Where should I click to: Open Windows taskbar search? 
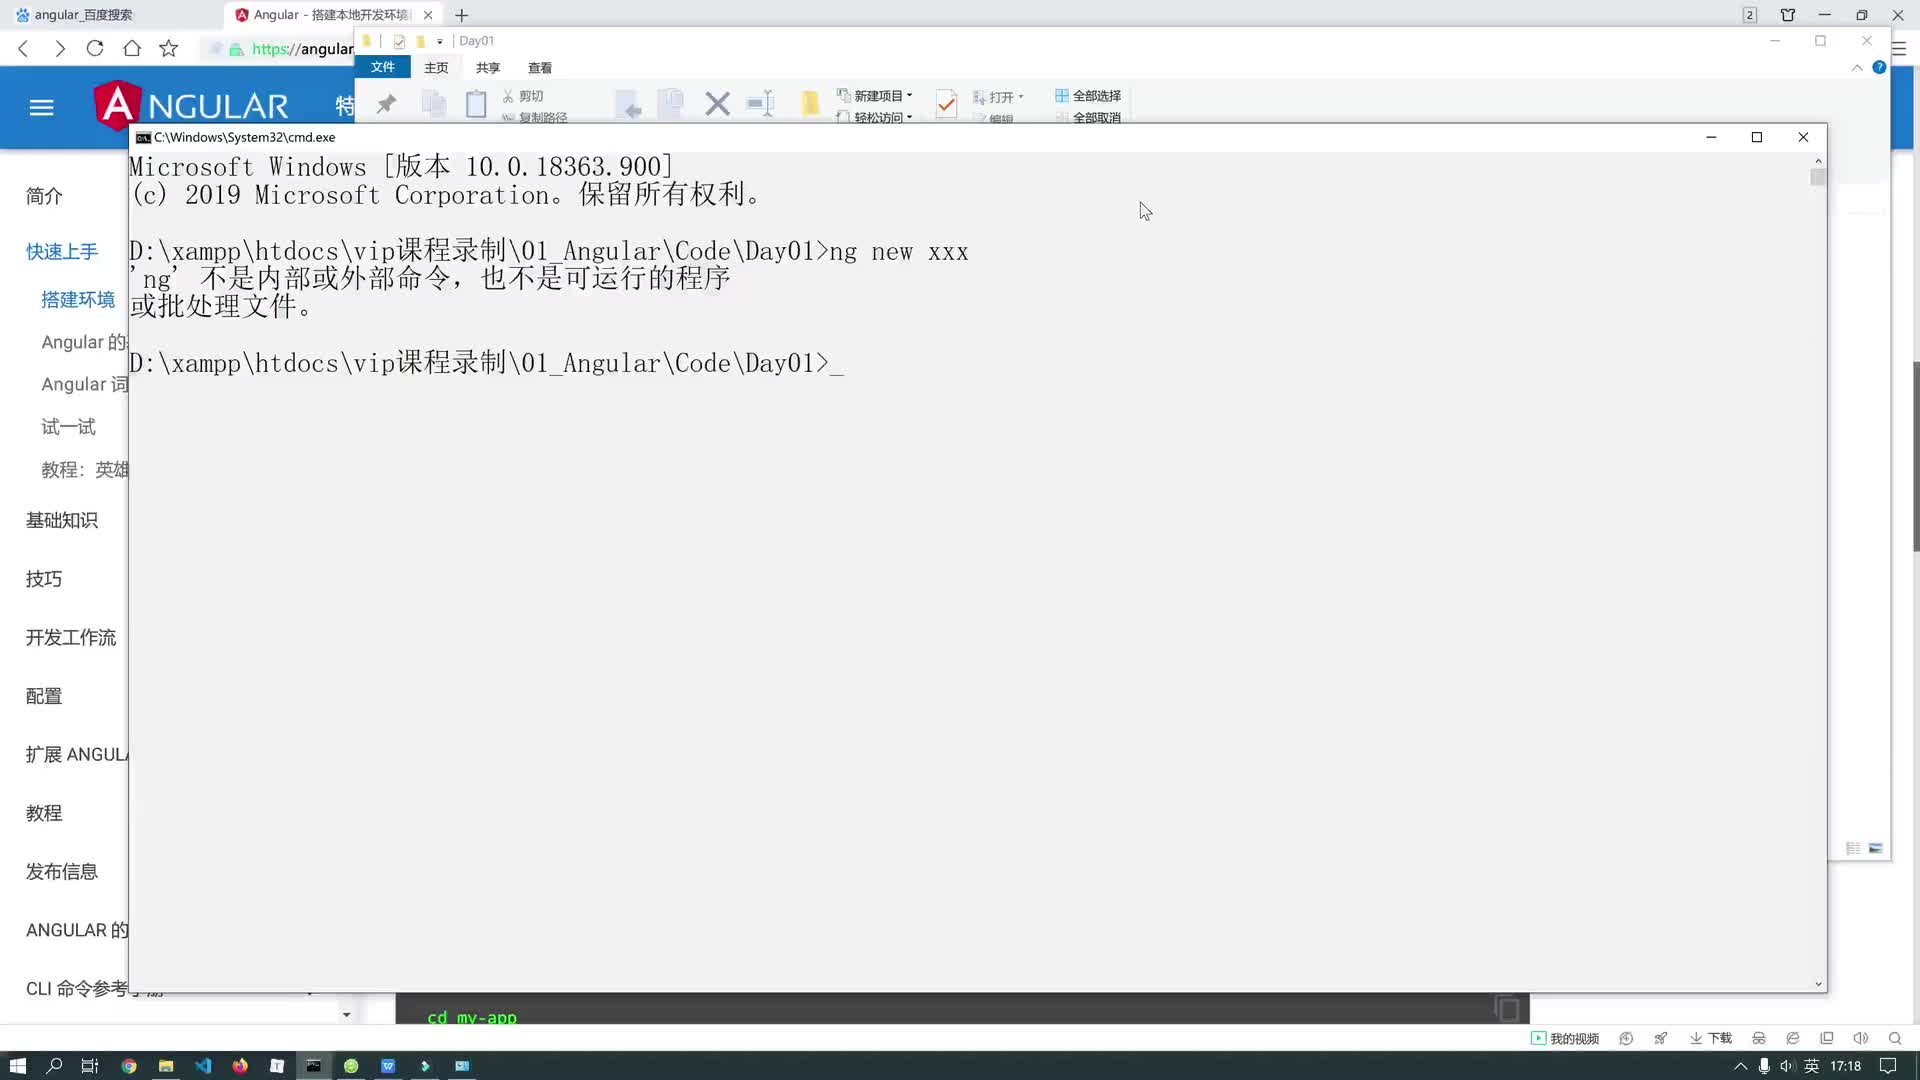tap(54, 1066)
